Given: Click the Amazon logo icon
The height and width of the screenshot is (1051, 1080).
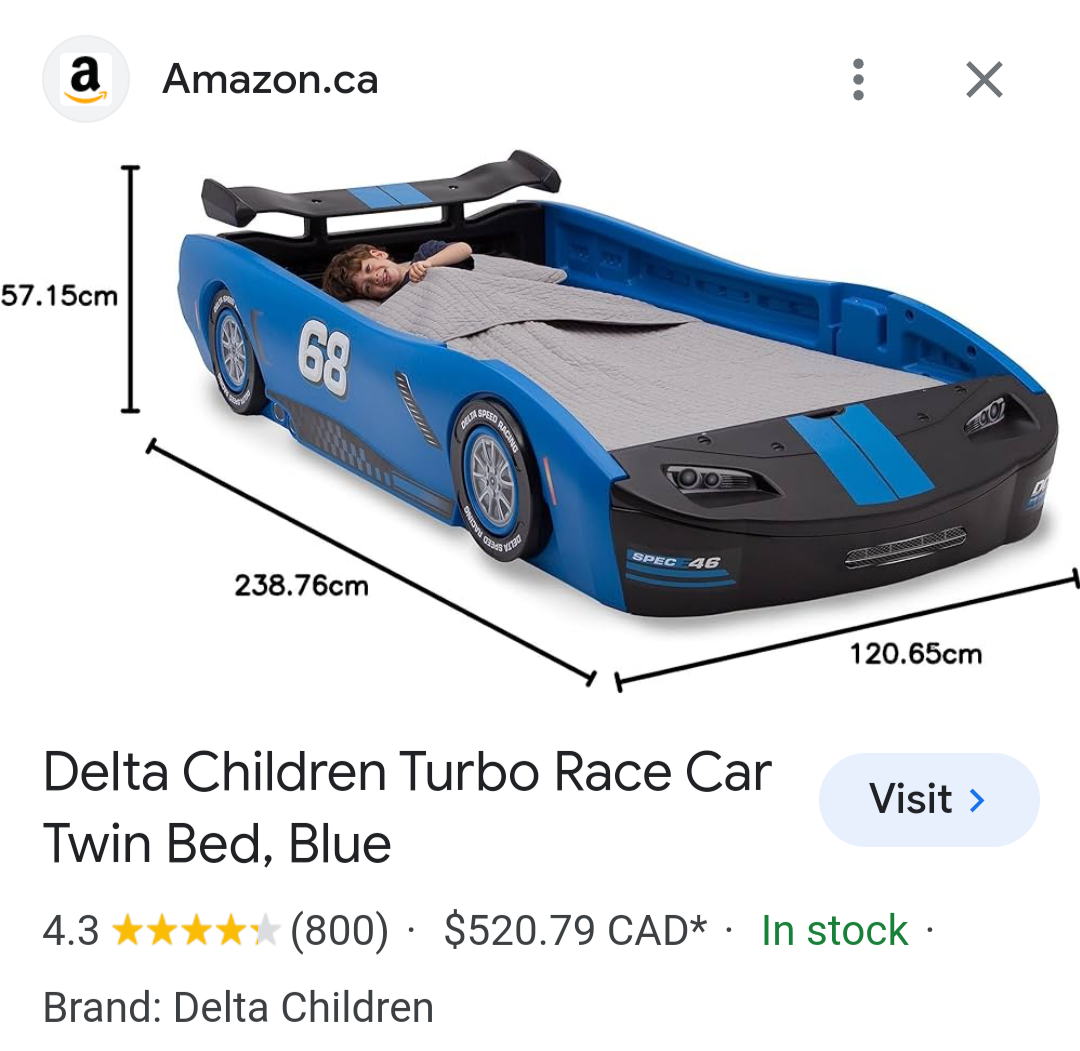Looking at the screenshot, I should (85, 79).
